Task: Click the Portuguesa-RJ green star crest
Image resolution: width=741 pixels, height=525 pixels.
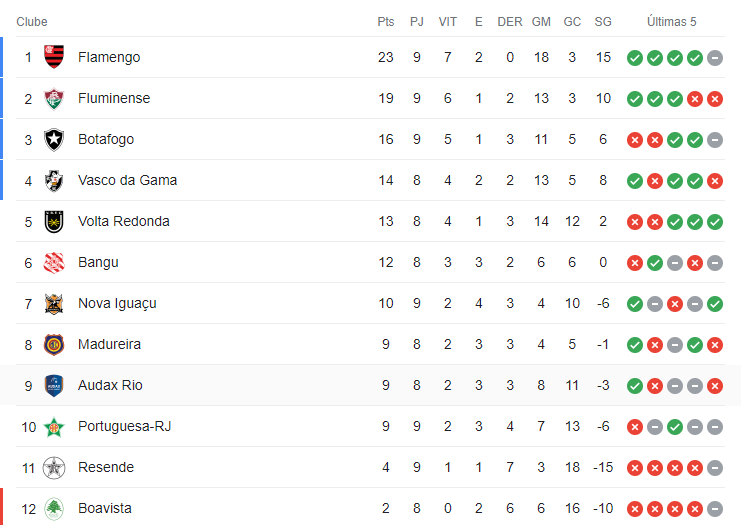Action: 54,427
